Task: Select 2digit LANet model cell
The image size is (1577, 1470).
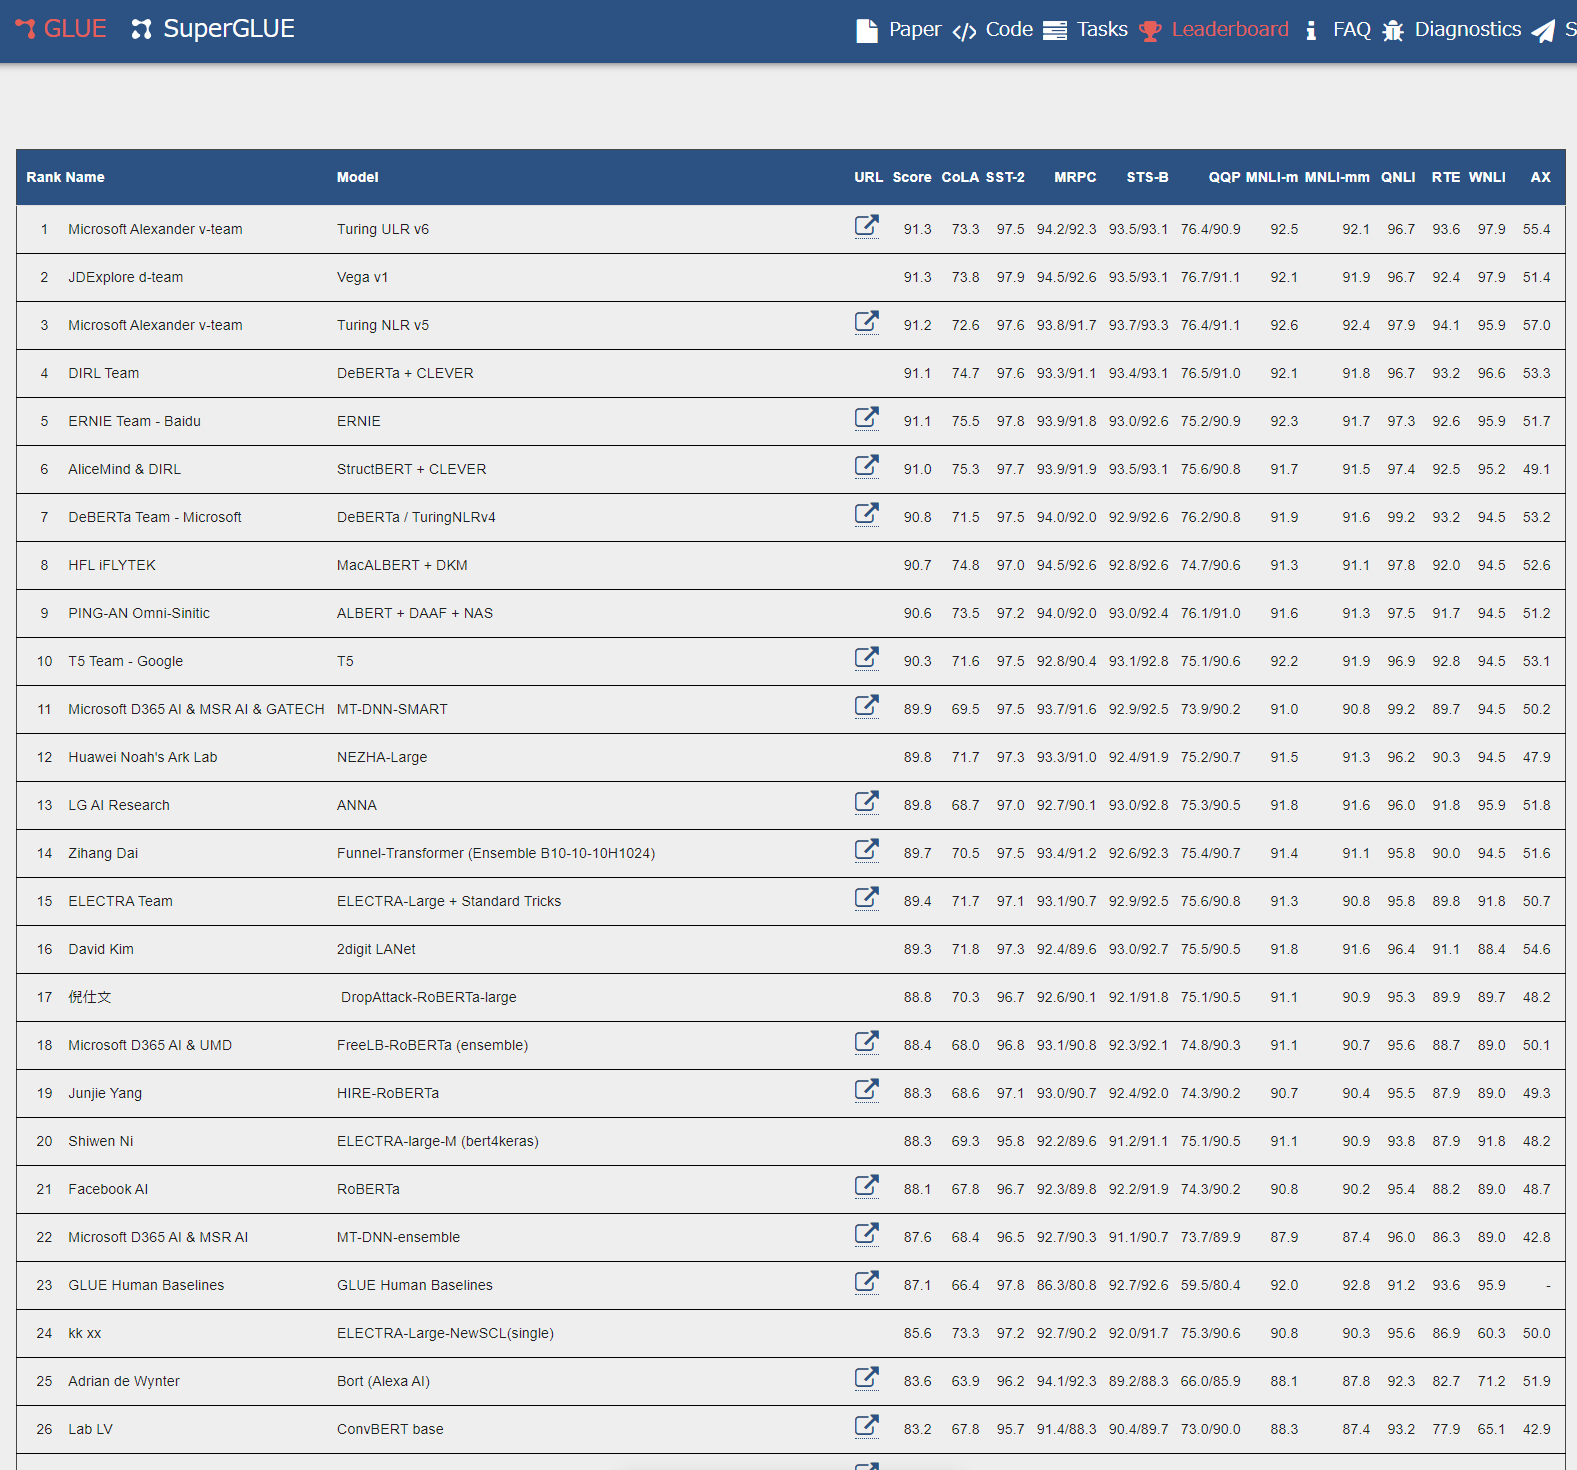Action: point(376,949)
